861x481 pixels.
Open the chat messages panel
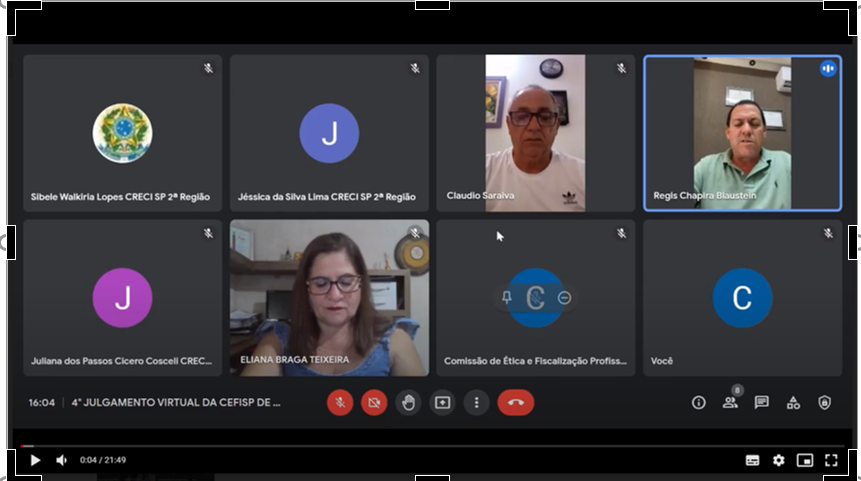coord(761,402)
